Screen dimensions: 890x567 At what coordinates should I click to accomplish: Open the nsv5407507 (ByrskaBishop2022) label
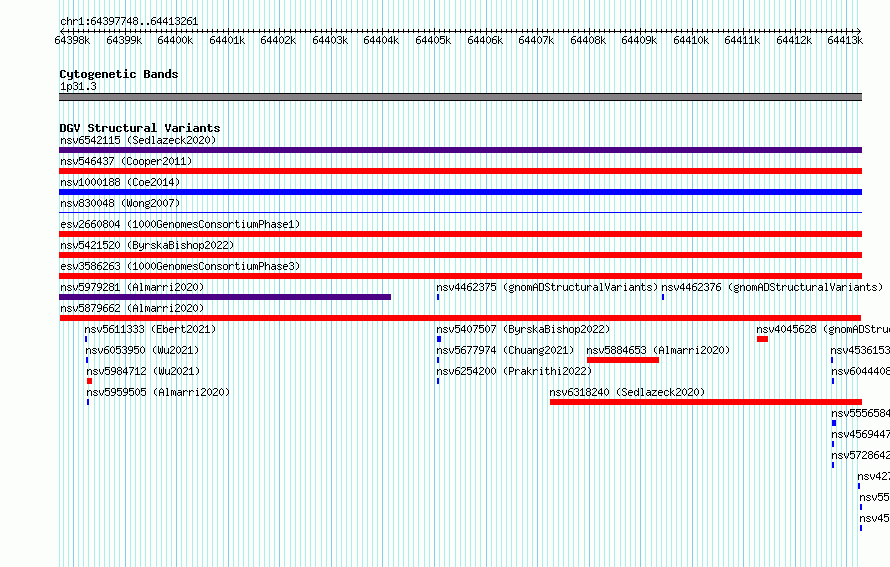point(523,329)
